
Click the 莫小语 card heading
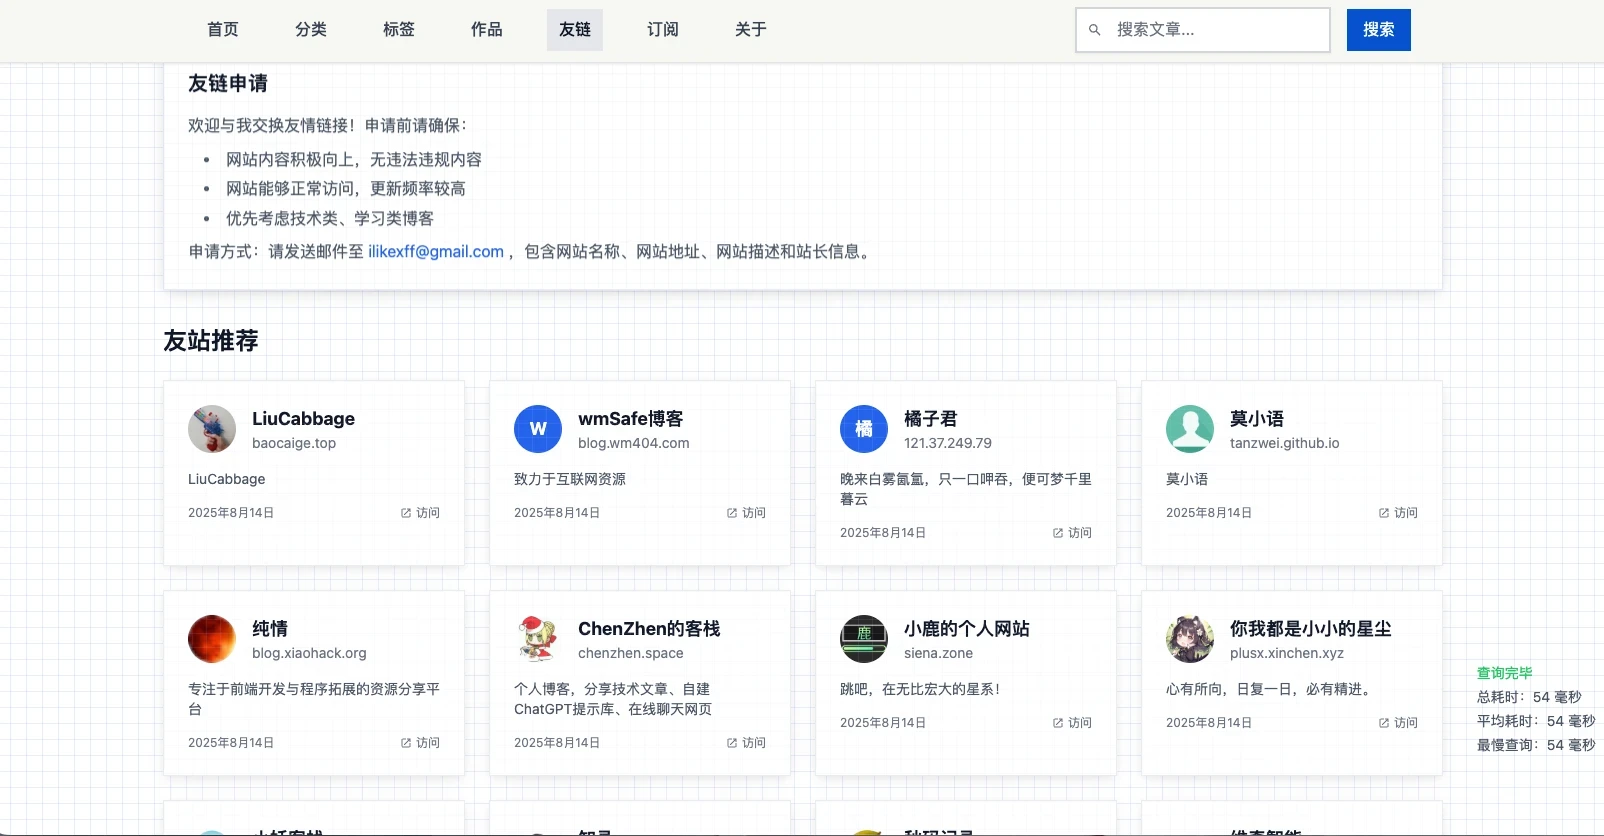point(1257,419)
